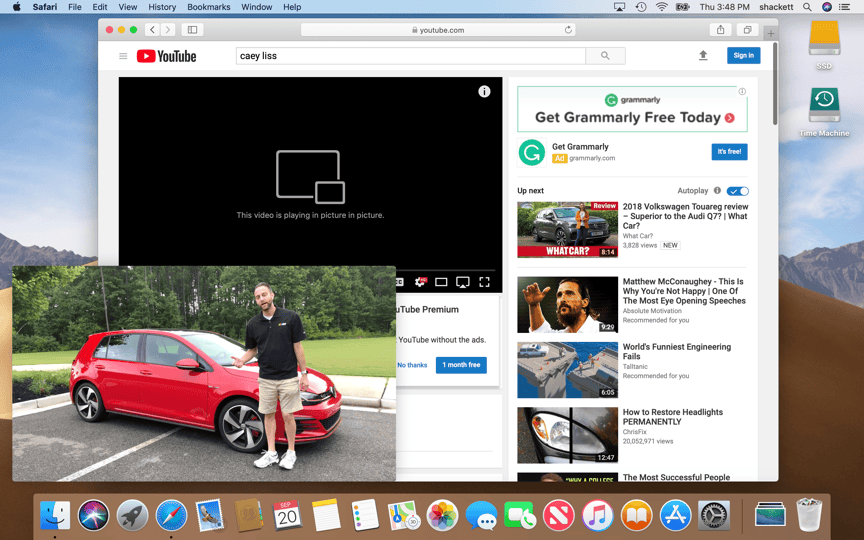Click the picture-in-picture floating video
864x540 pixels.
point(204,374)
